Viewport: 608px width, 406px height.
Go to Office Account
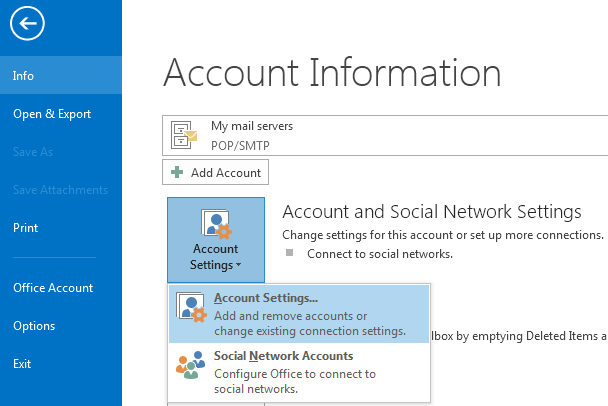(x=61, y=288)
